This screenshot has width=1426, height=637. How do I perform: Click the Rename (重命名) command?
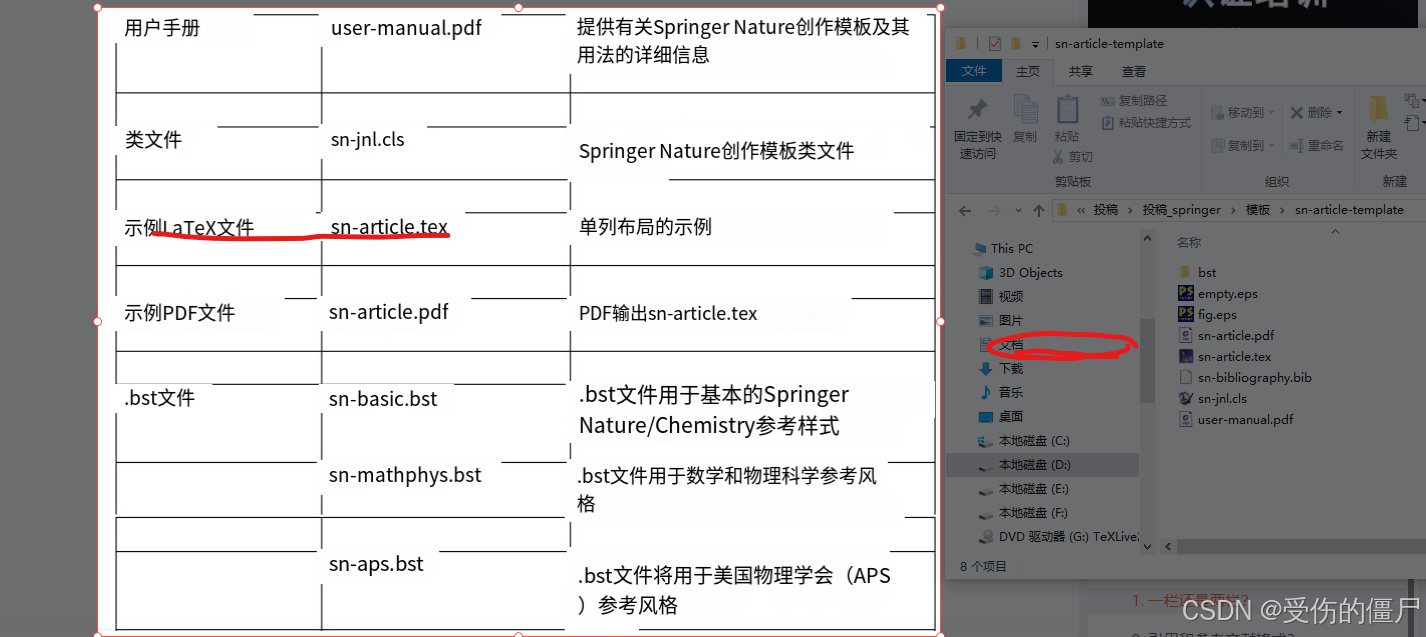click(x=1316, y=145)
